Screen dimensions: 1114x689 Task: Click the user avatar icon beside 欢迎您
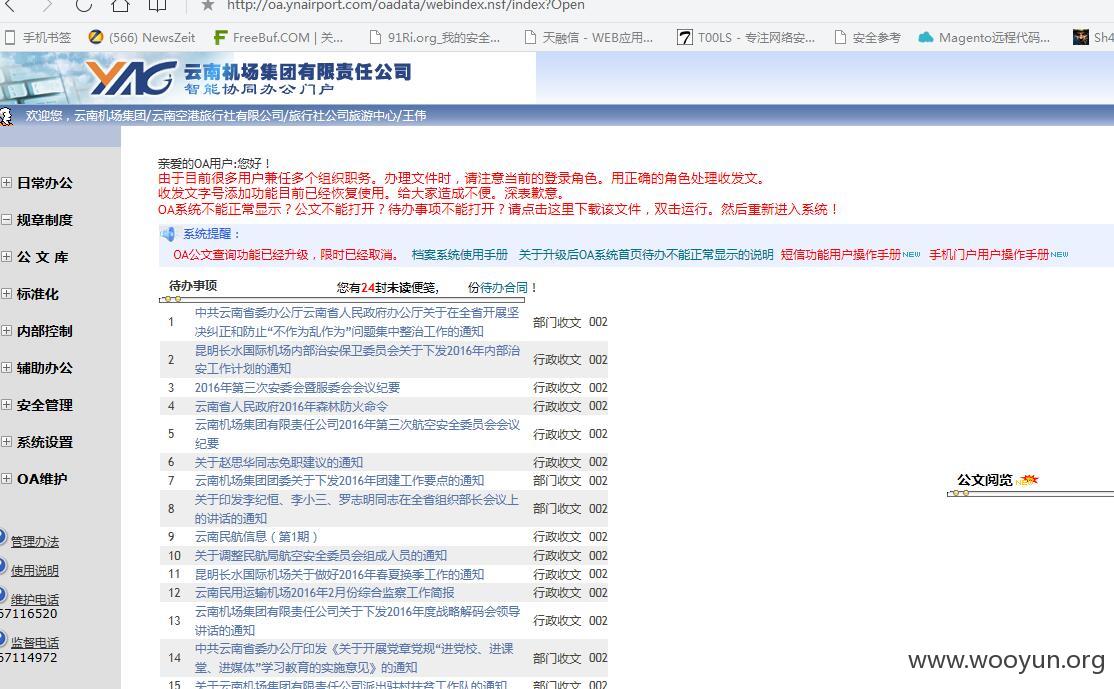point(6,116)
